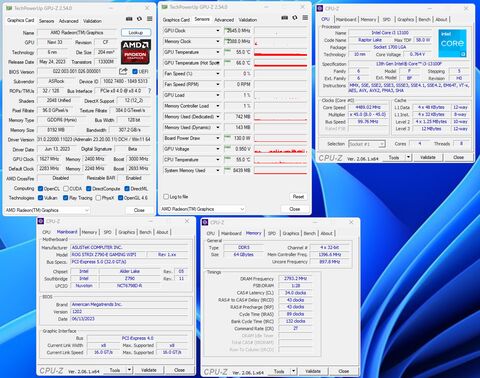Viewport: 480px width, 378px height.
Task: Select the Graphics tab in CPU-Z CPU window
Action: tap(405, 19)
